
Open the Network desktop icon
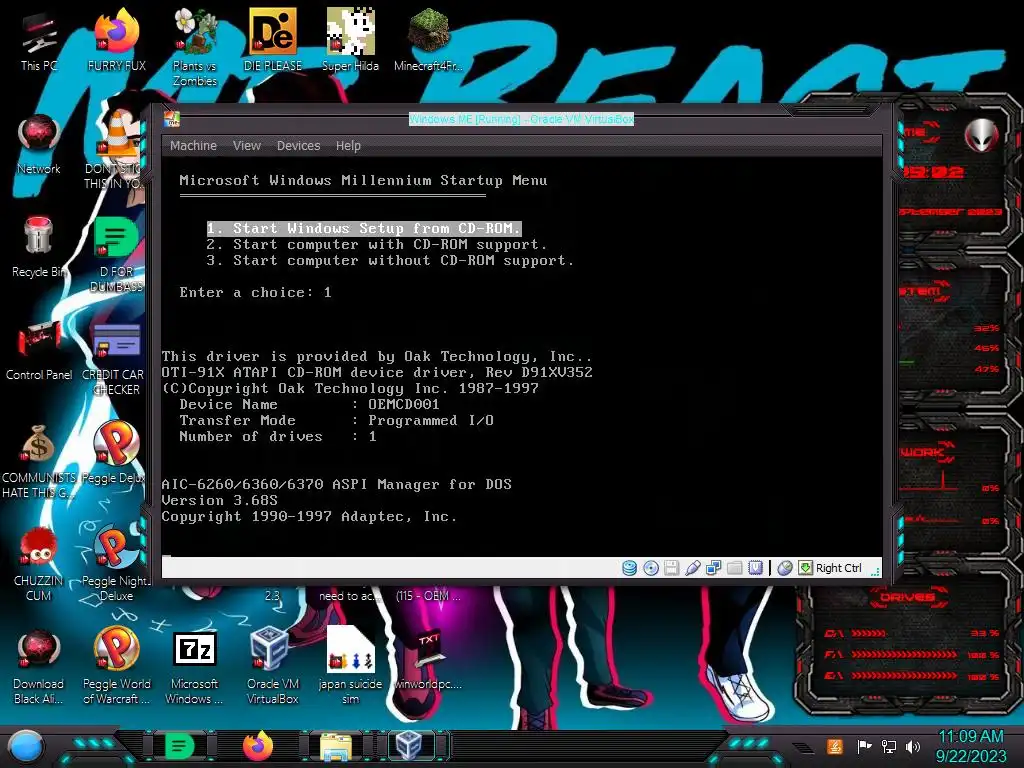click(x=39, y=144)
